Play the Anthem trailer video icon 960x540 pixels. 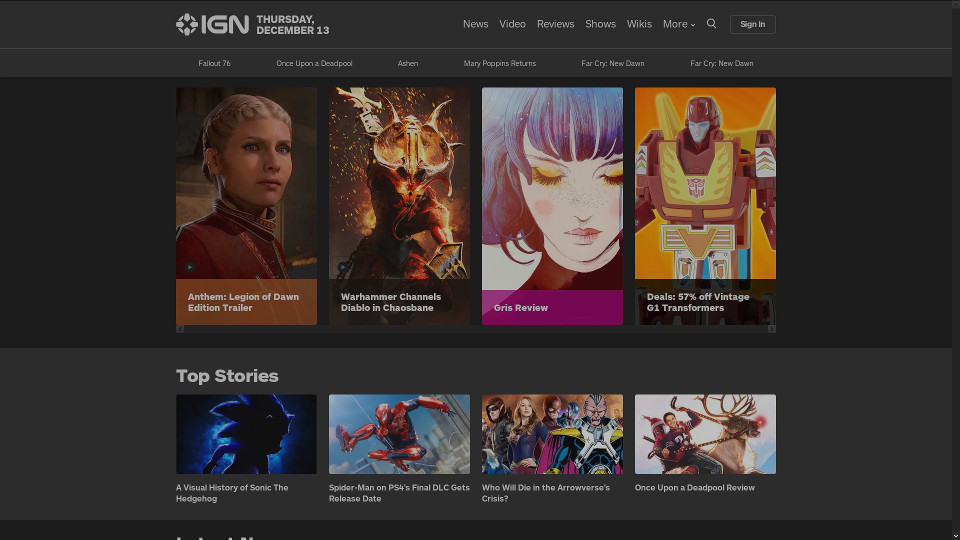[x=190, y=267]
